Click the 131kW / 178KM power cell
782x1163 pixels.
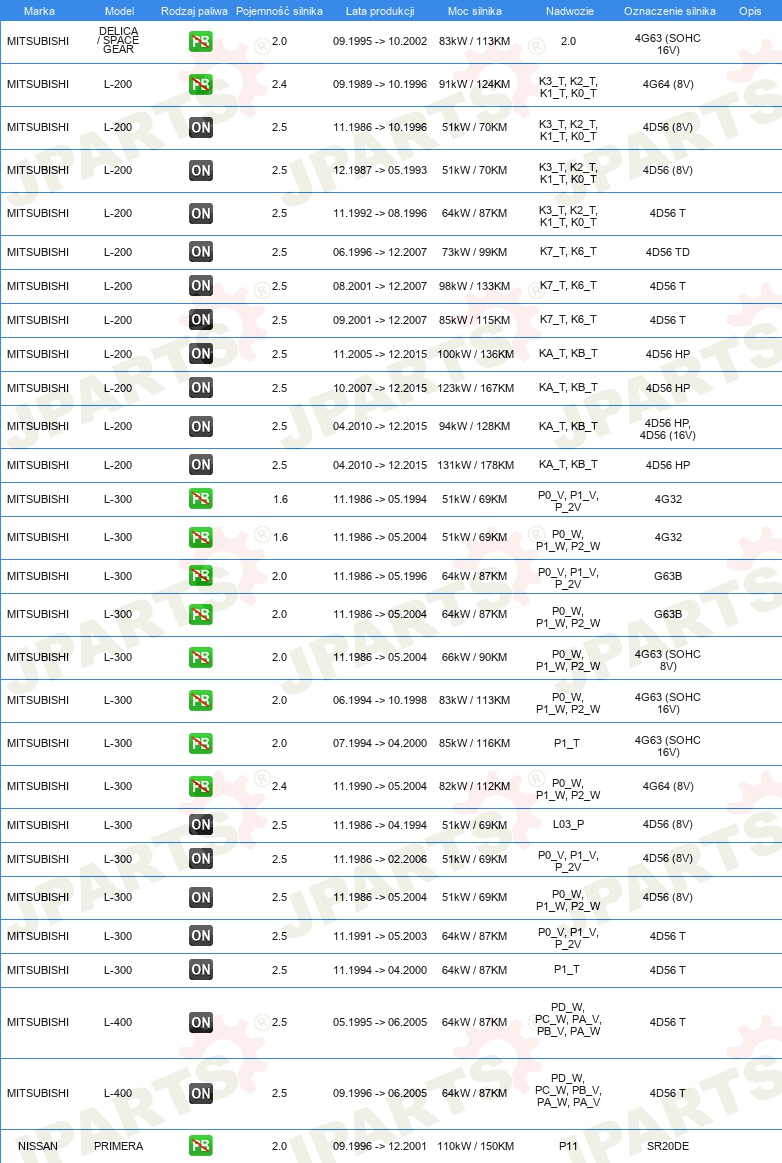point(476,465)
